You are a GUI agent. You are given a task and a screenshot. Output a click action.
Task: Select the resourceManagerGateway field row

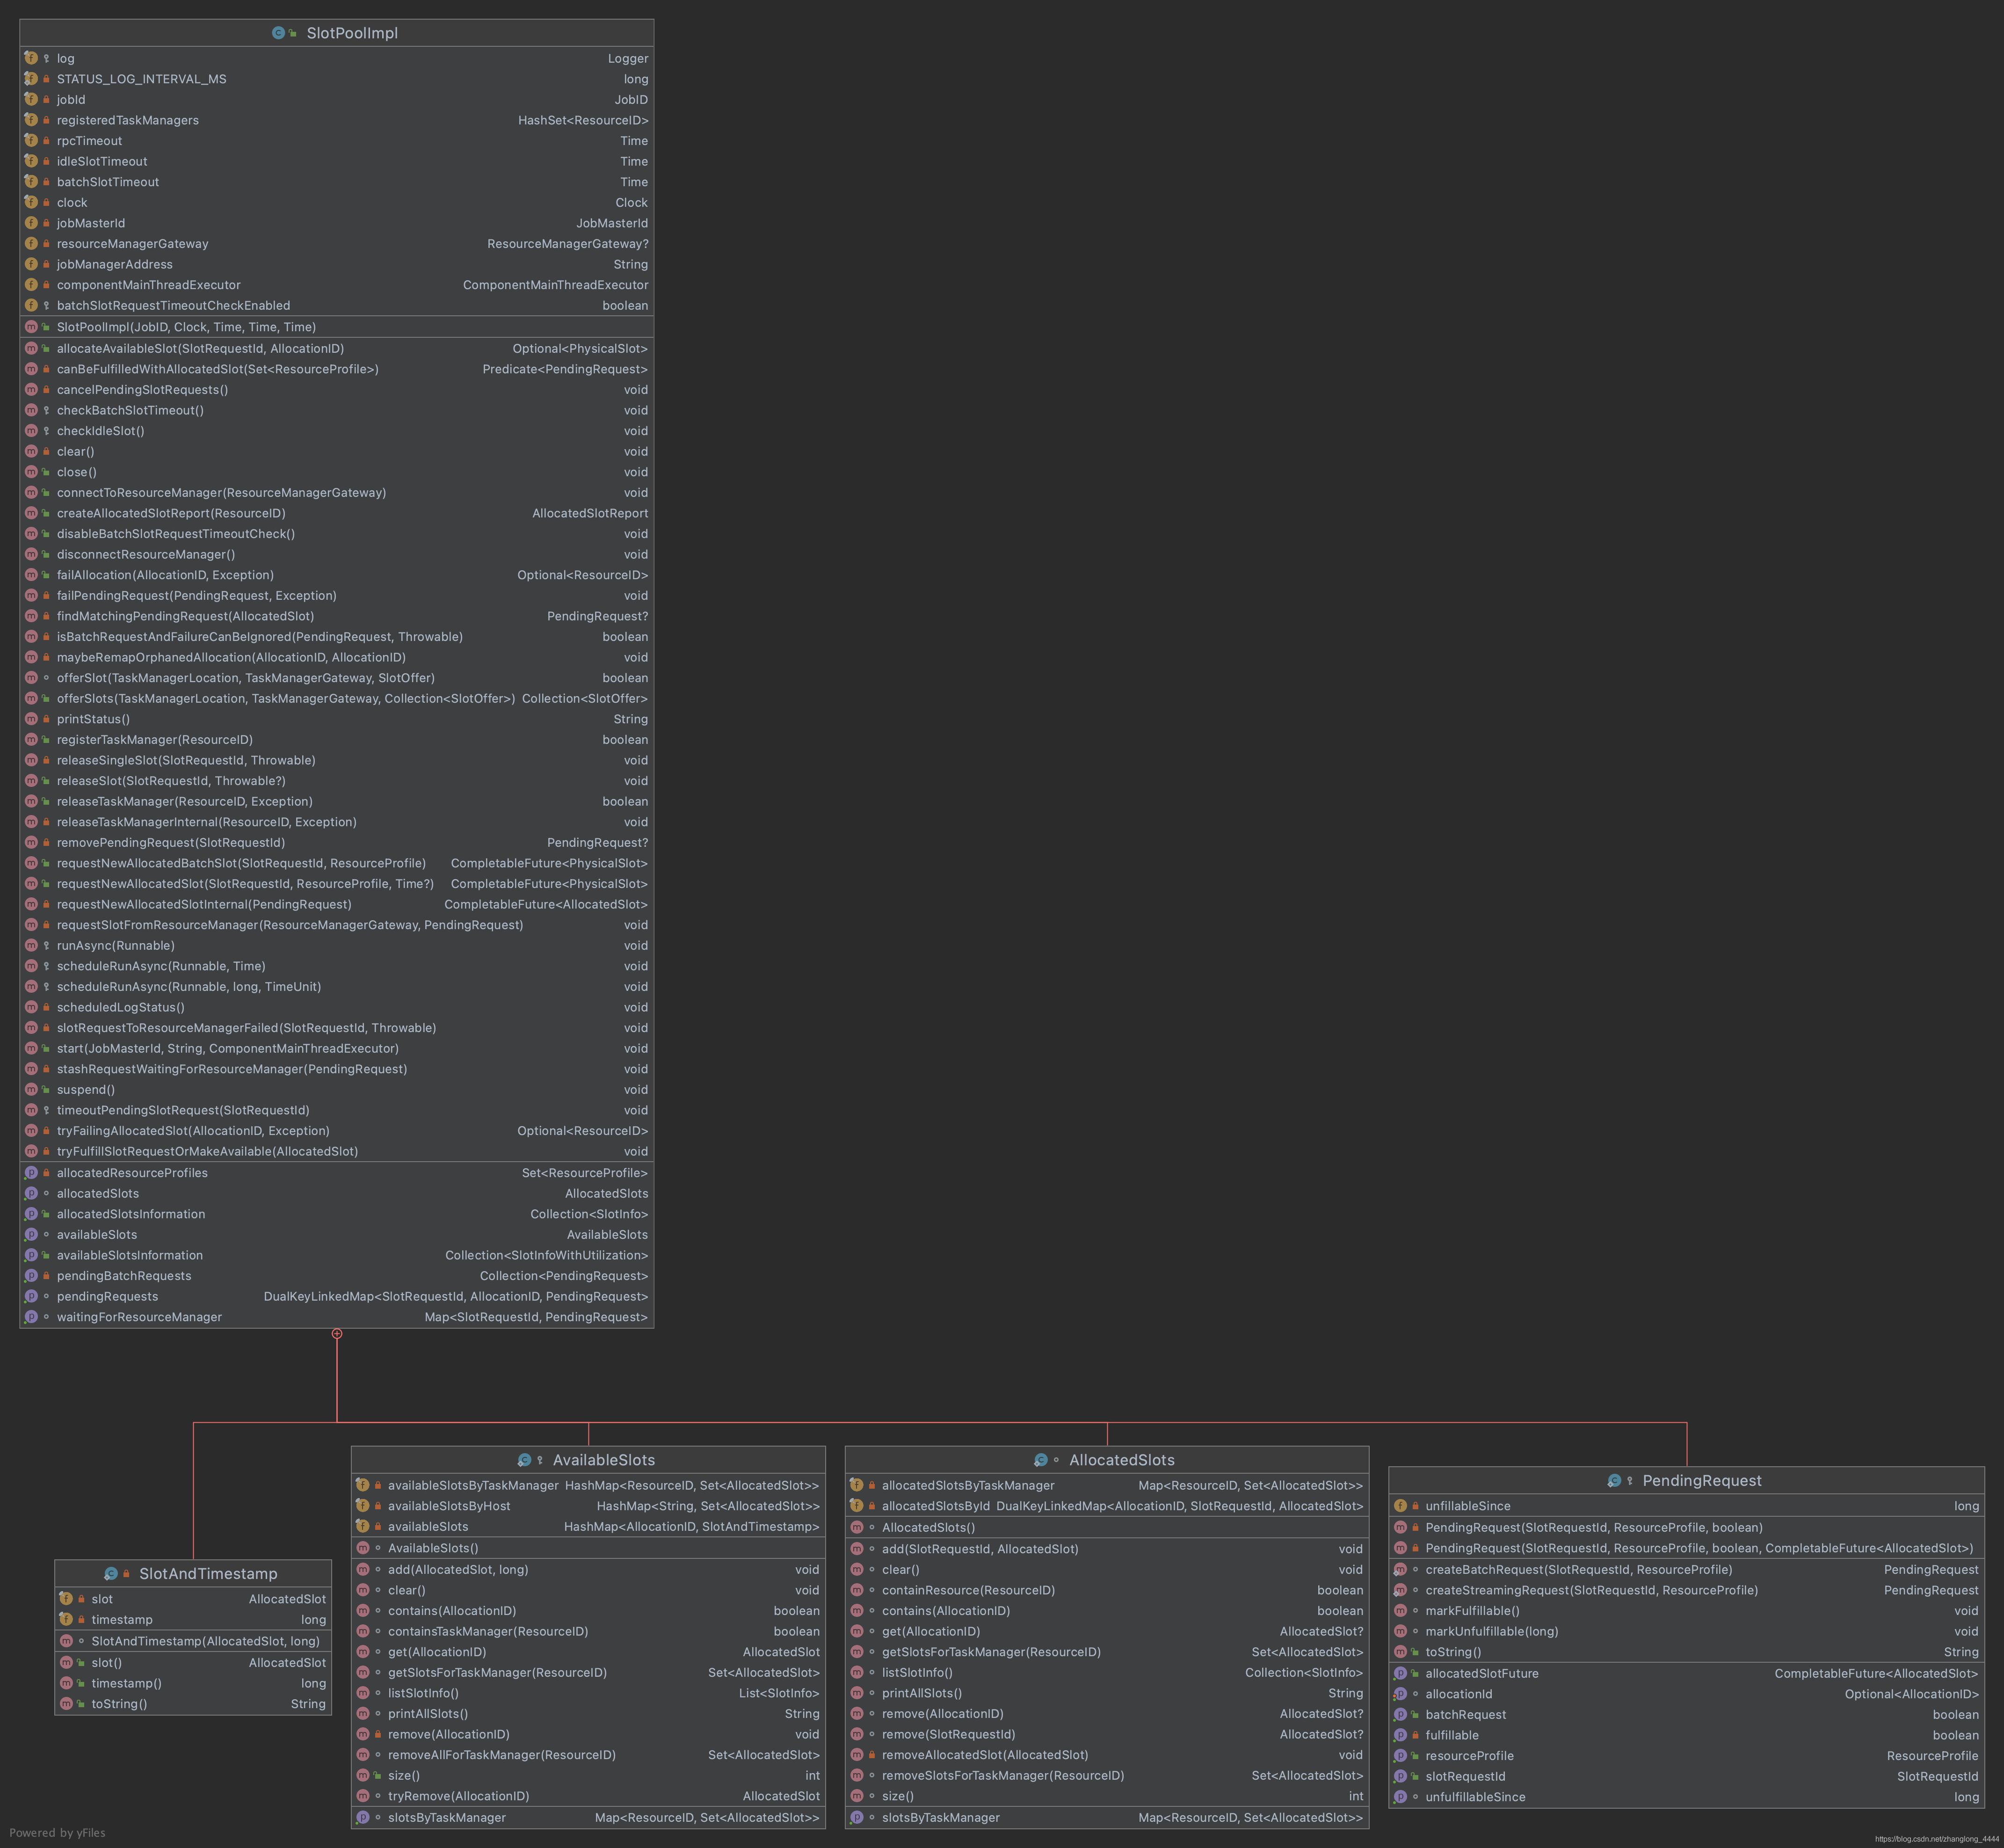(x=337, y=244)
